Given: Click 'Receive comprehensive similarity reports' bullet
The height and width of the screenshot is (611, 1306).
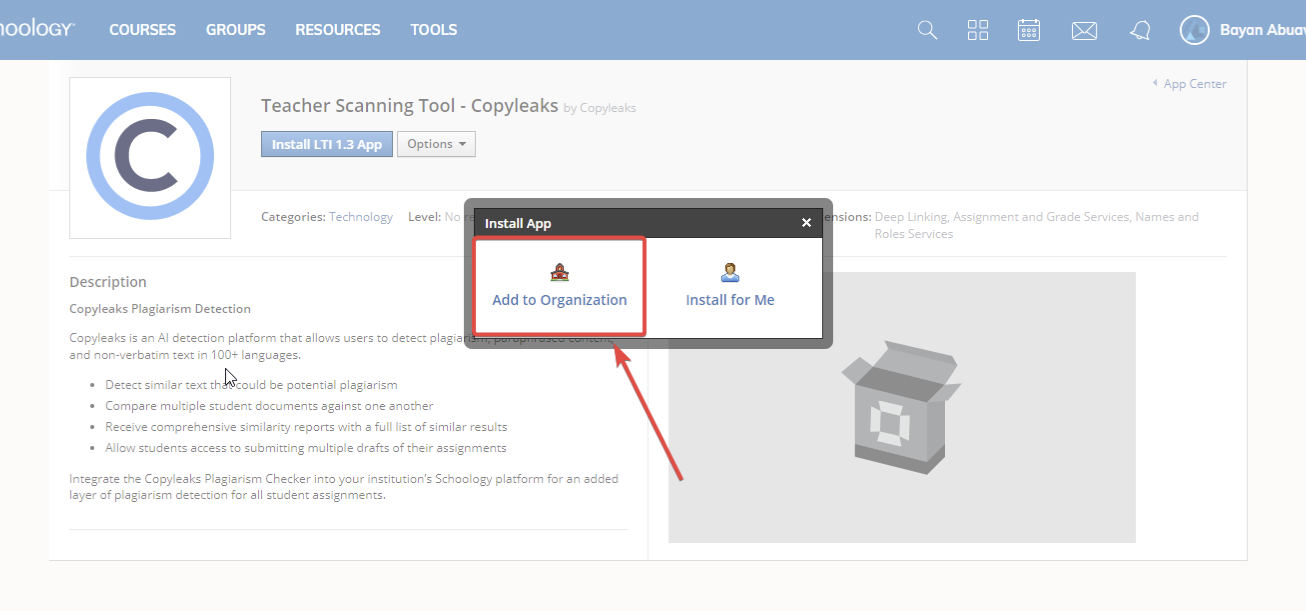Looking at the screenshot, I should 306,427.
